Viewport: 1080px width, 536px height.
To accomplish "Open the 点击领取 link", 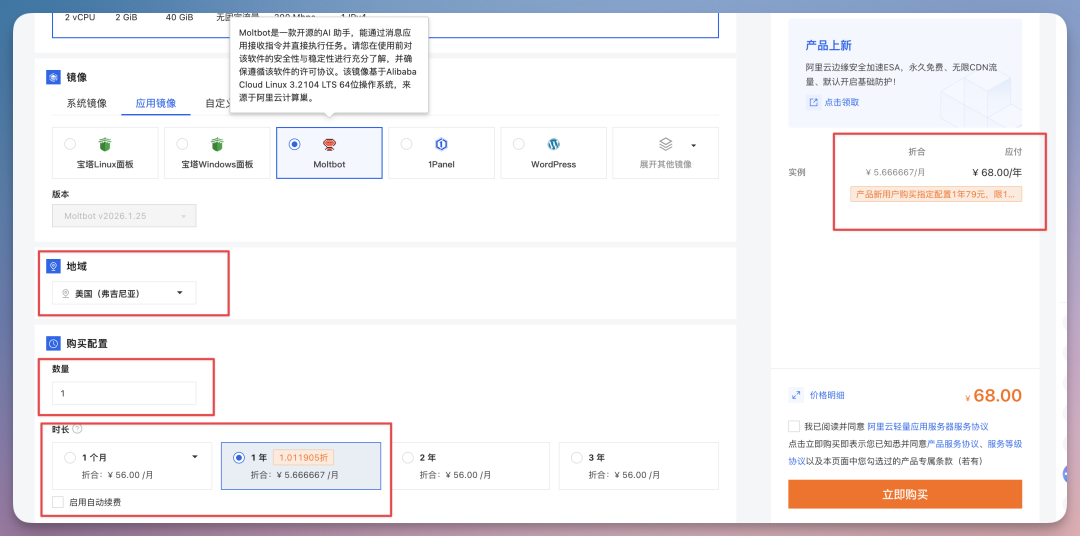I will point(842,102).
